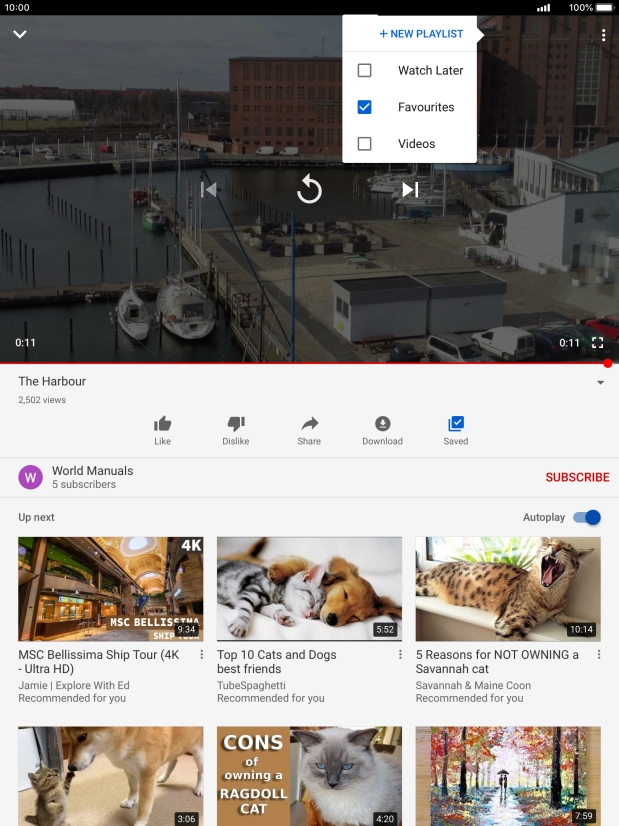Tap the Download icon
The height and width of the screenshot is (826, 619).
click(382, 424)
